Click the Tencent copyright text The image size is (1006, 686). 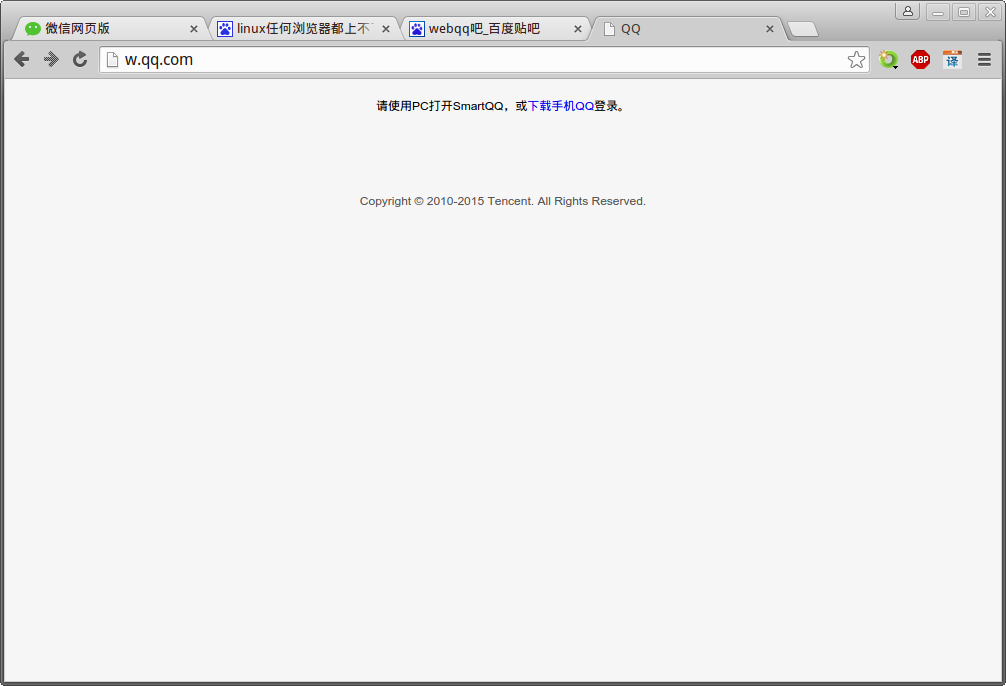click(502, 202)
